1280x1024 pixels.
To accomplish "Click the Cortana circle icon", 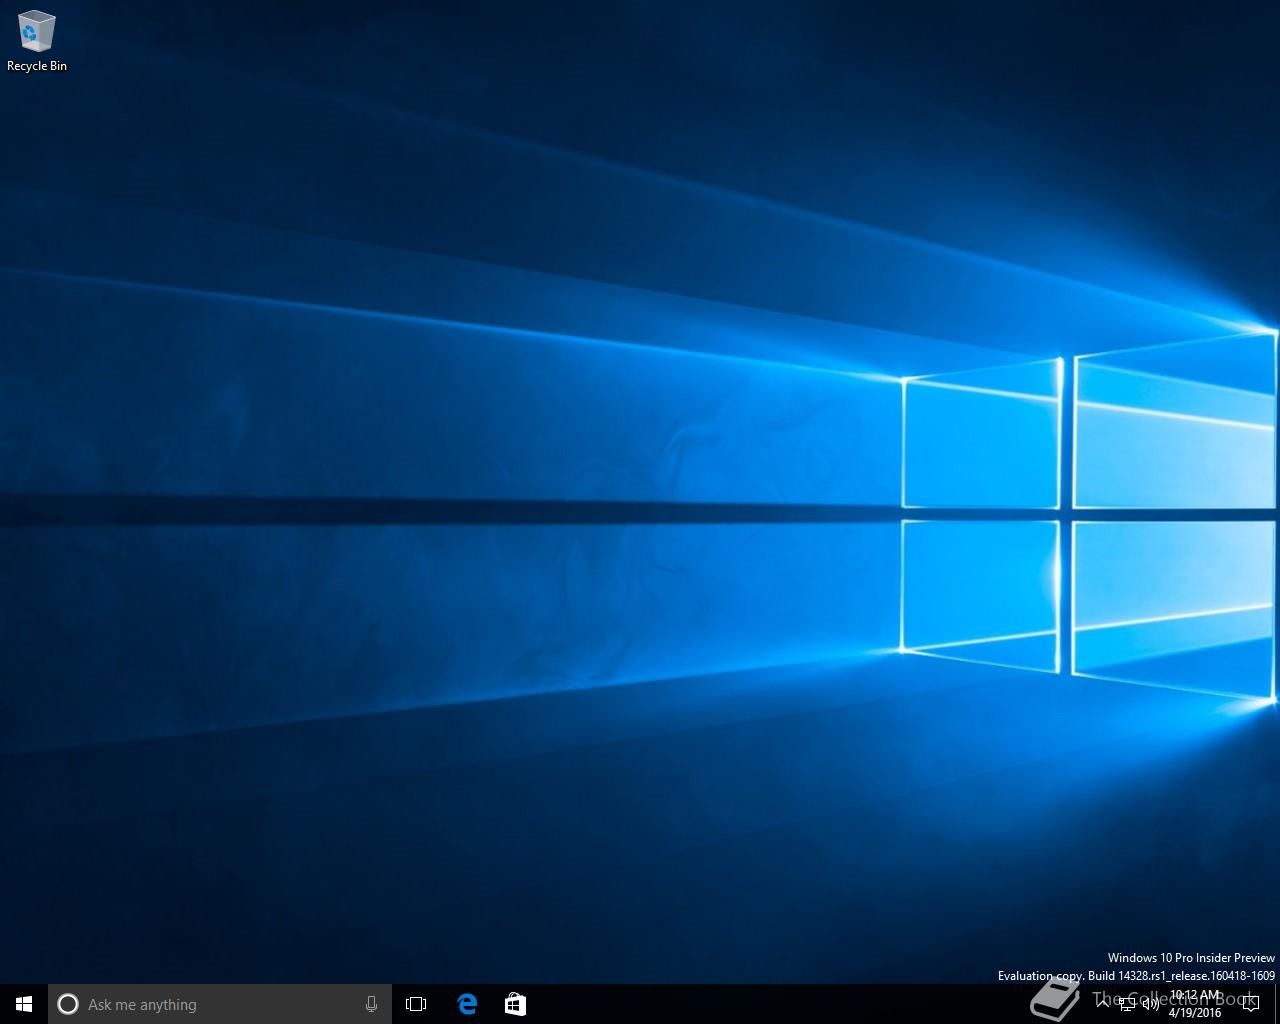I will click(68, 1004).
